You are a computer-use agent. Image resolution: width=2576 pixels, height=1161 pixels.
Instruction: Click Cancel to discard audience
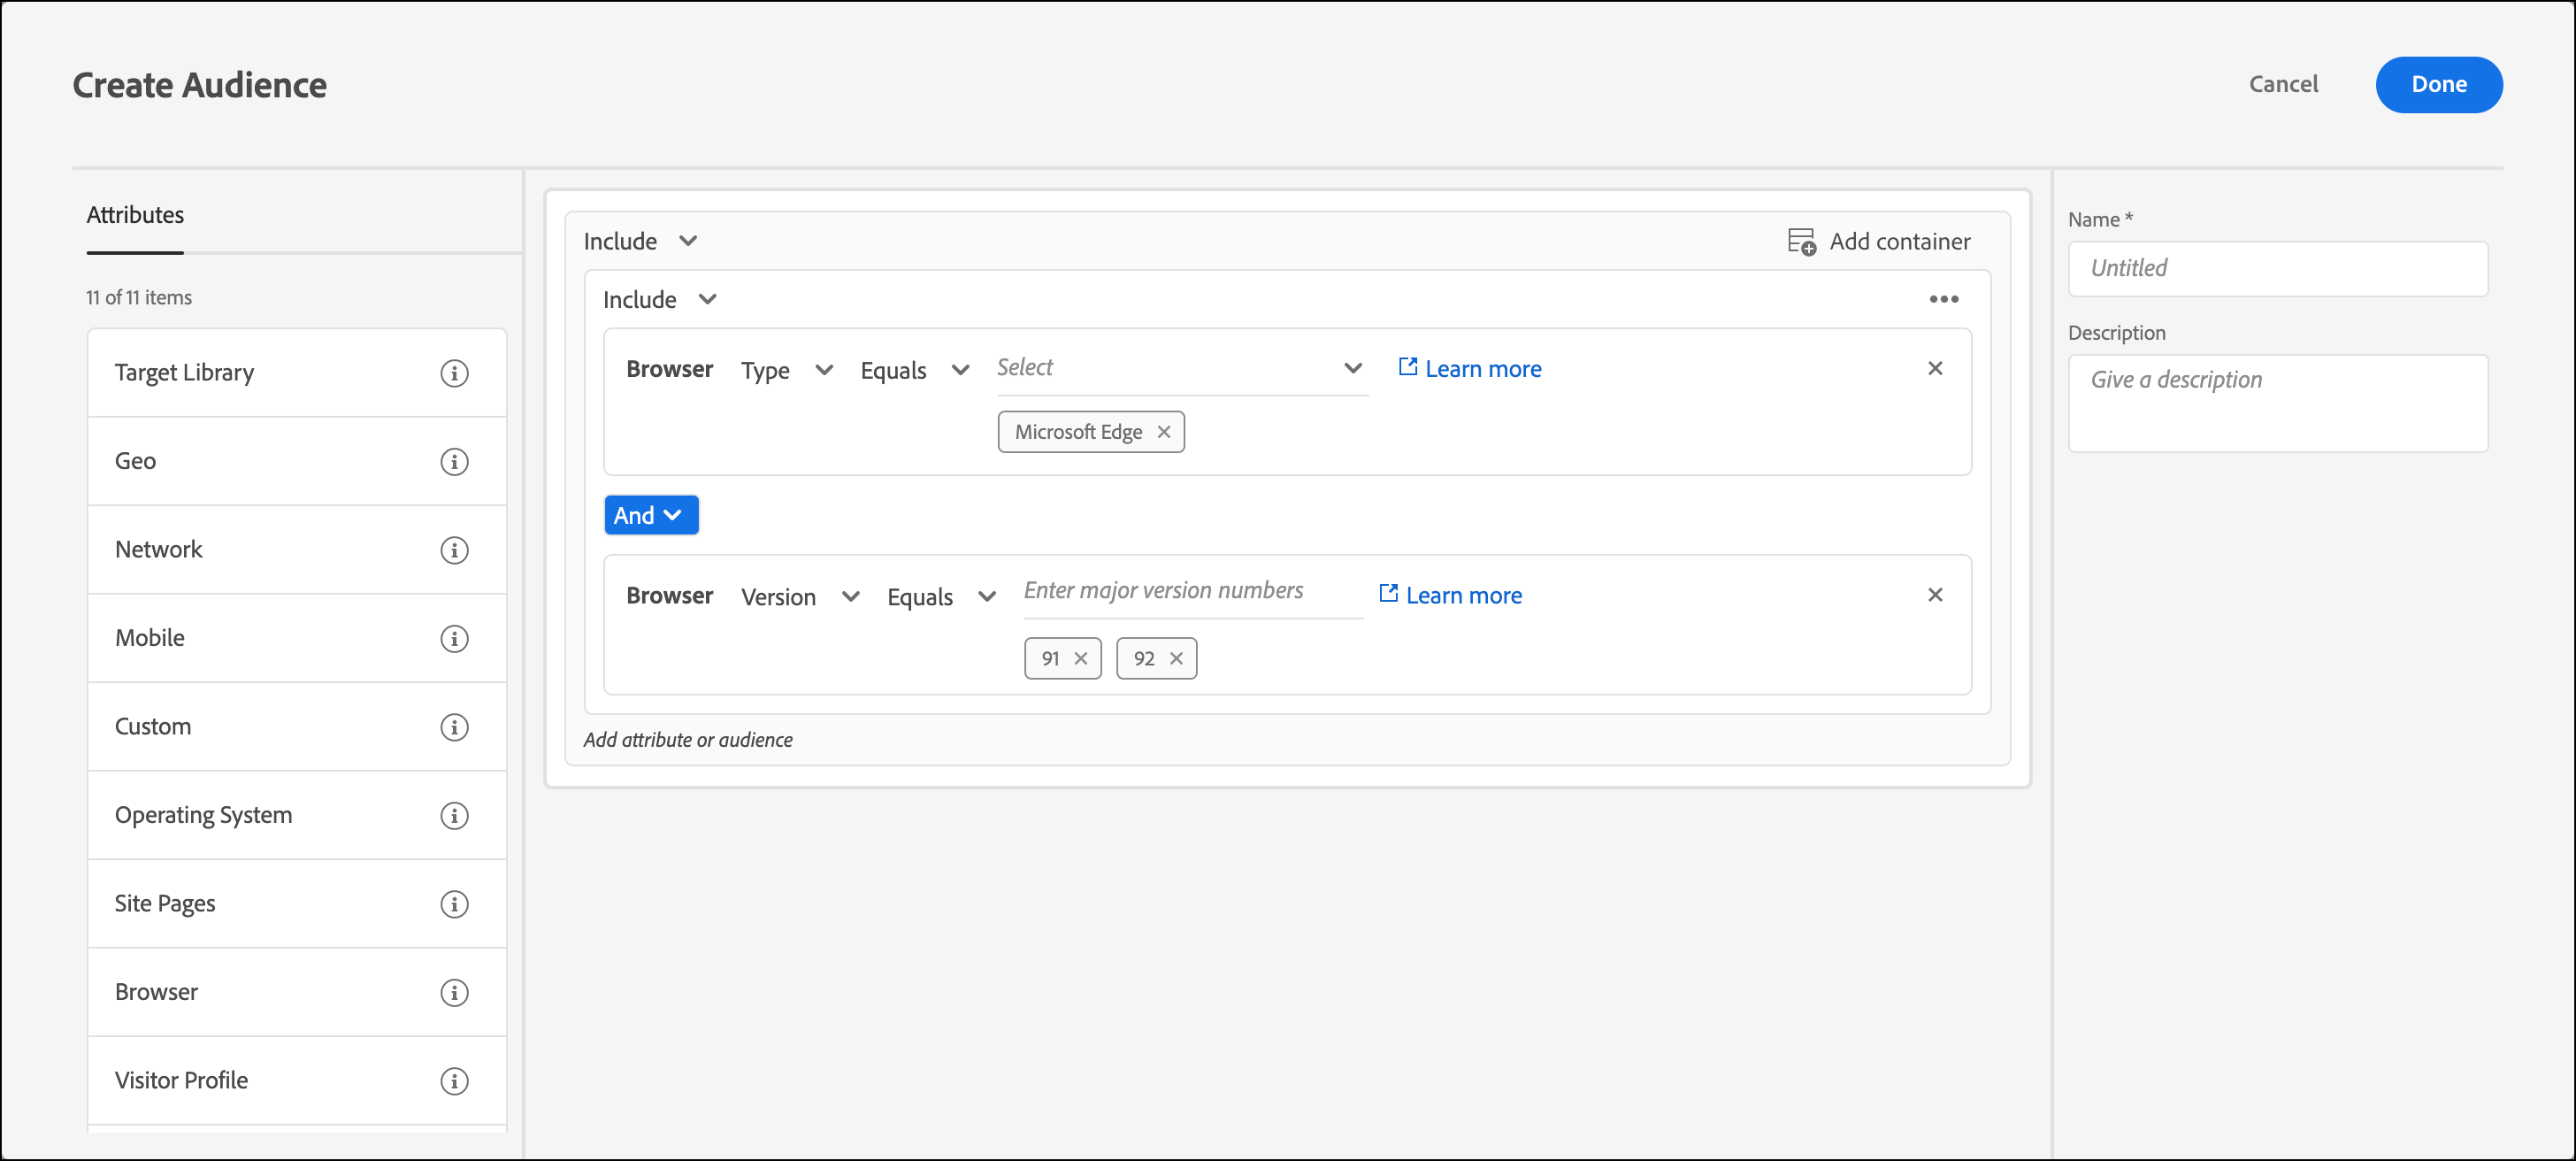coord(2282,85)
